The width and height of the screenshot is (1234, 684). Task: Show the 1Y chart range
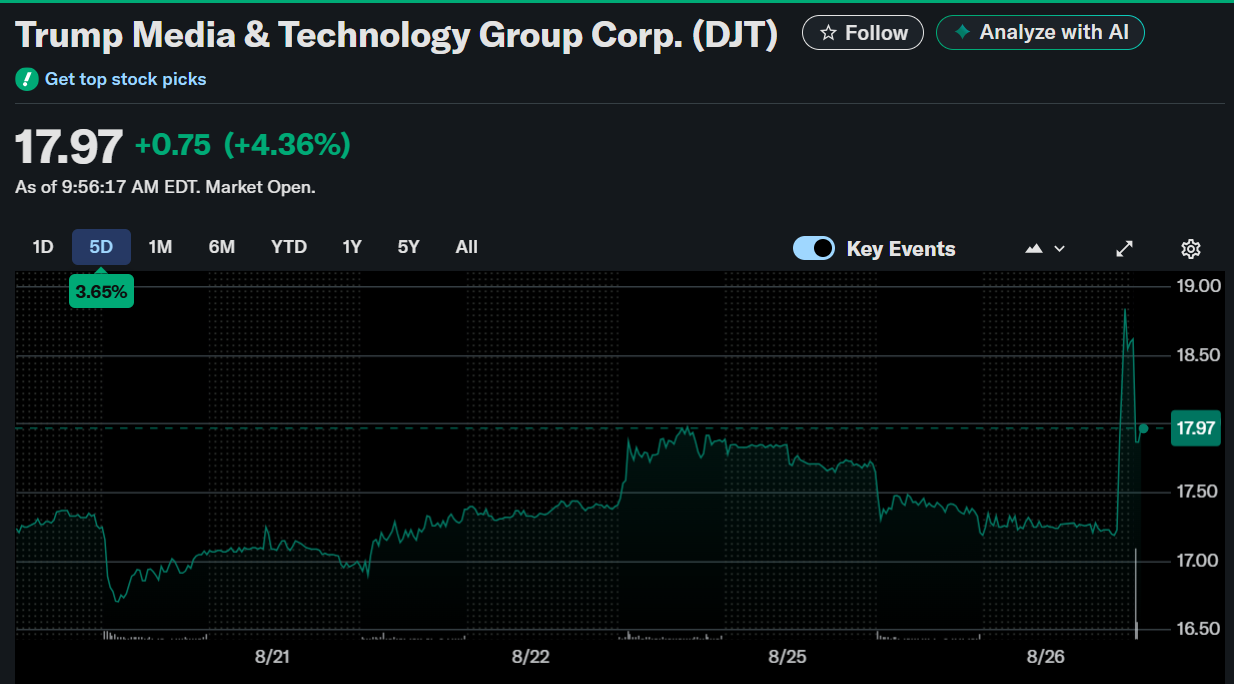(x=352, y=247)
